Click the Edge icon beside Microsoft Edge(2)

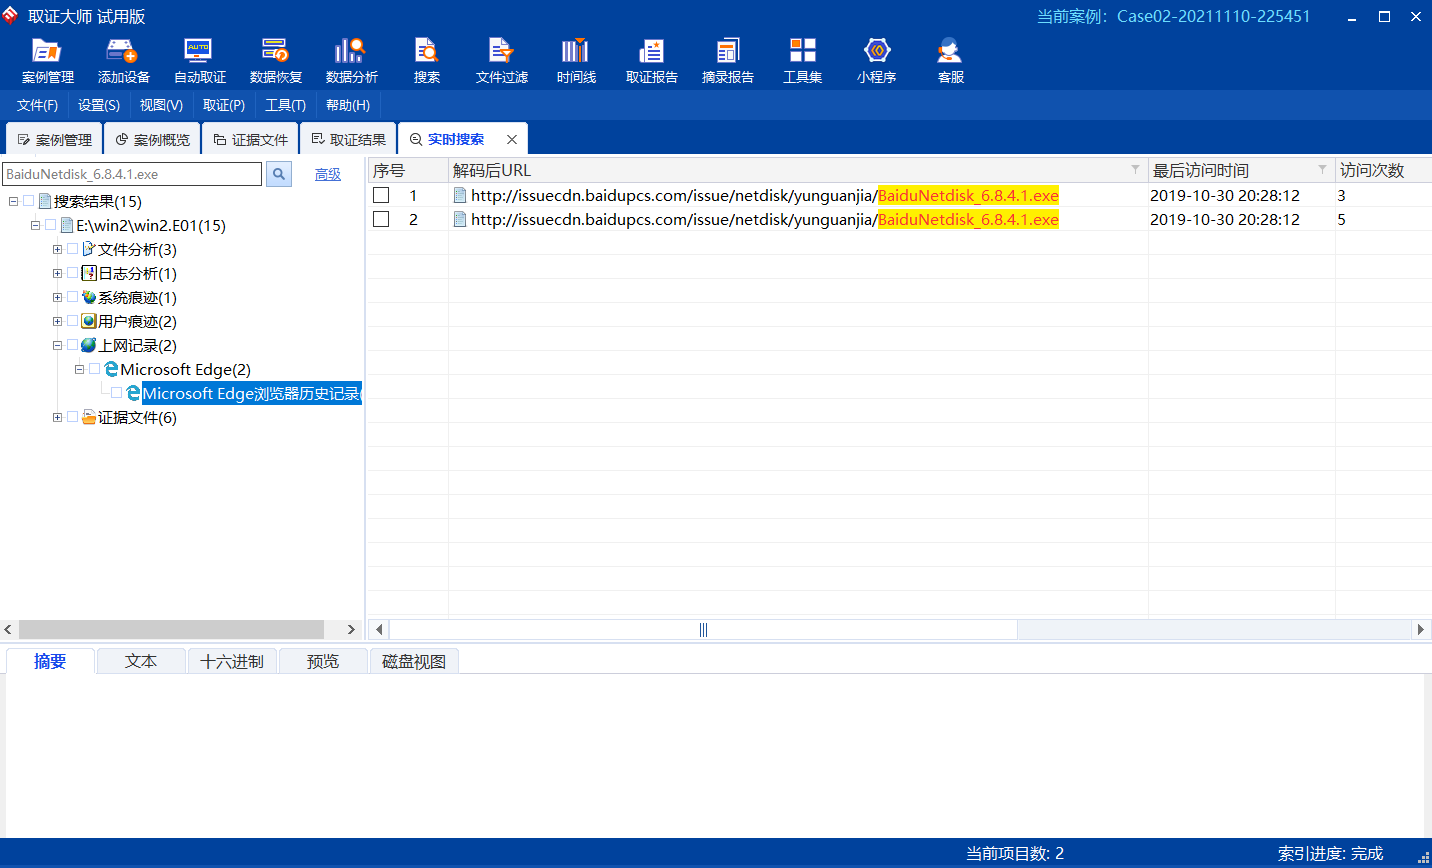pos(111,369)
